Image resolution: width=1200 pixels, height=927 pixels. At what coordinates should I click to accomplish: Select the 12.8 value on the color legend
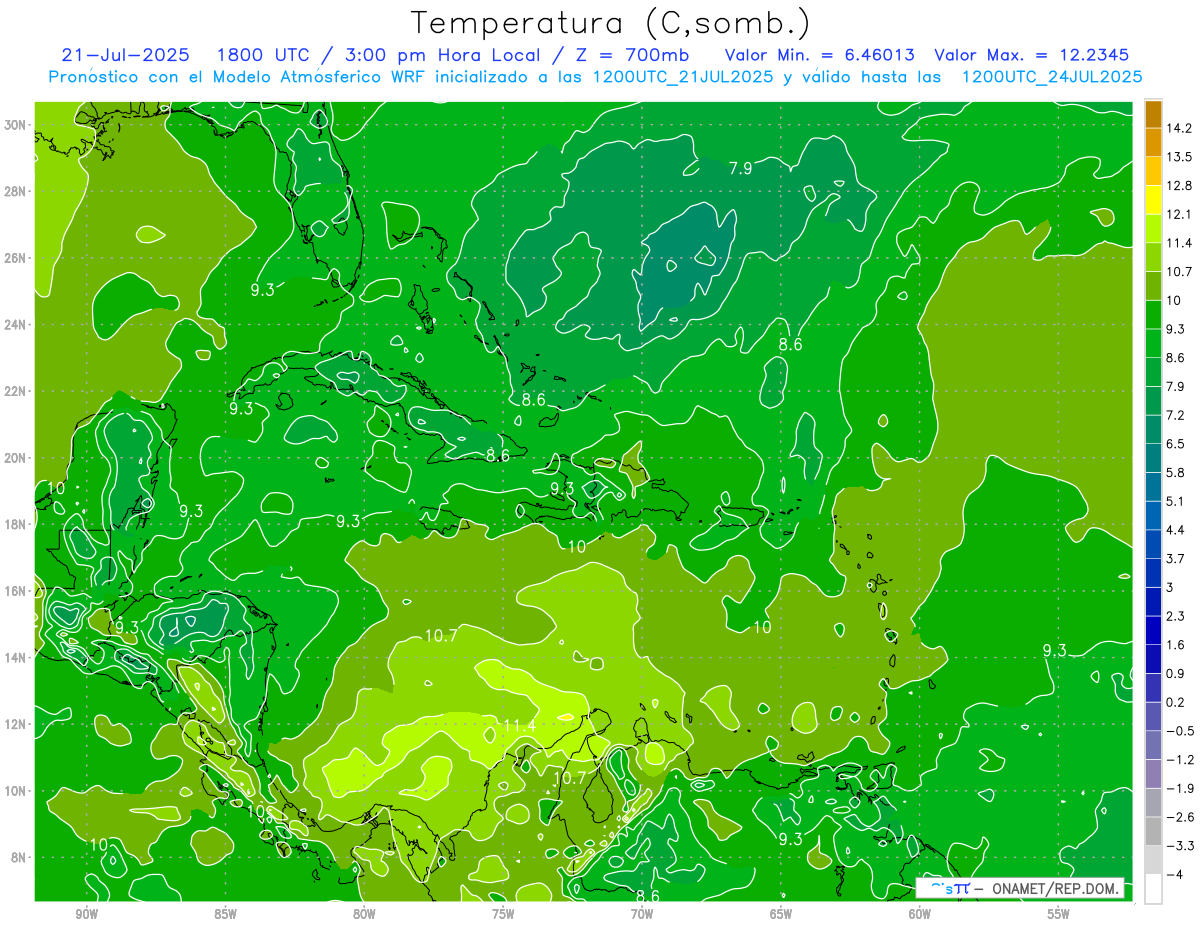coord(1180,185)
